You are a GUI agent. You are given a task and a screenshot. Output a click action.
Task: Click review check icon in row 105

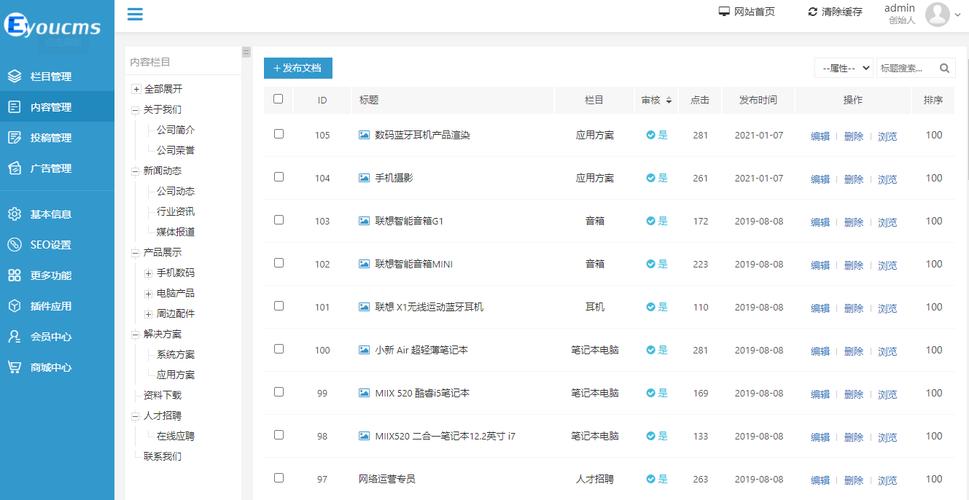point(651,135)
